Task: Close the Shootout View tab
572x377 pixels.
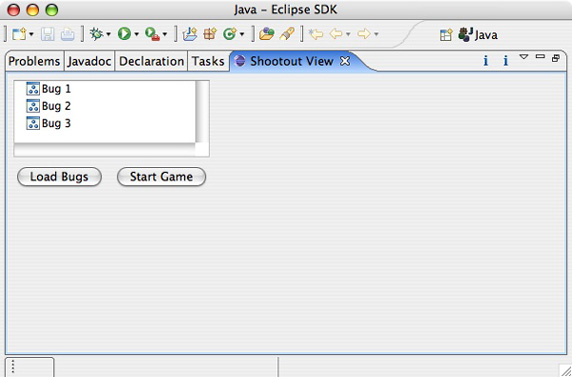Action: (x=345, y=61)
